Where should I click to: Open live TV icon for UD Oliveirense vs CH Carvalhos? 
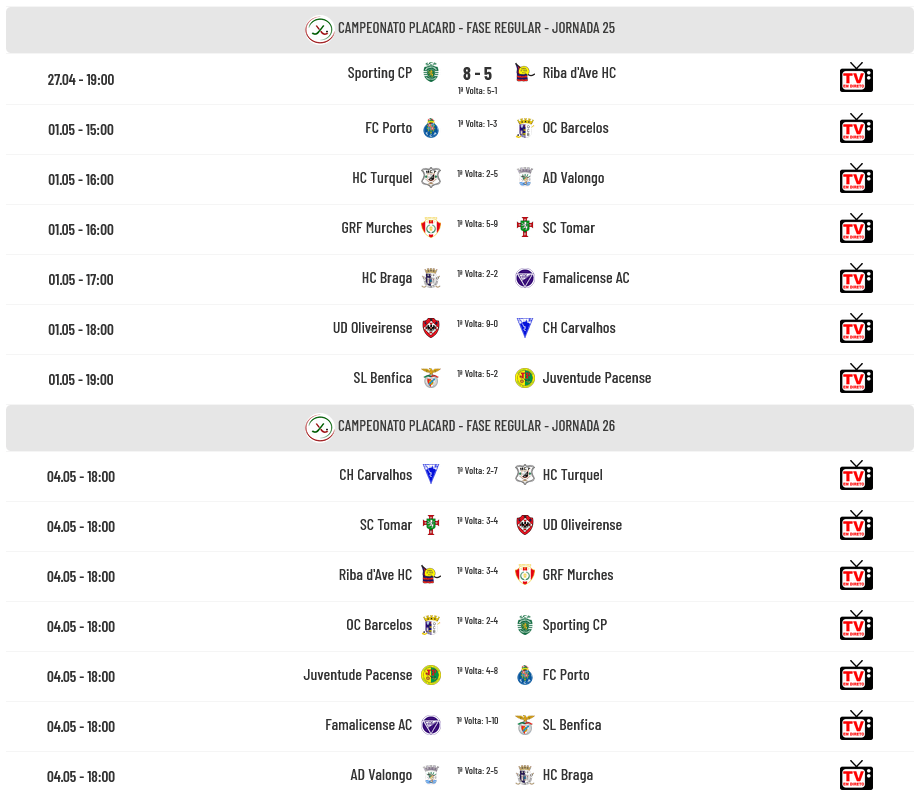[856, 328]
